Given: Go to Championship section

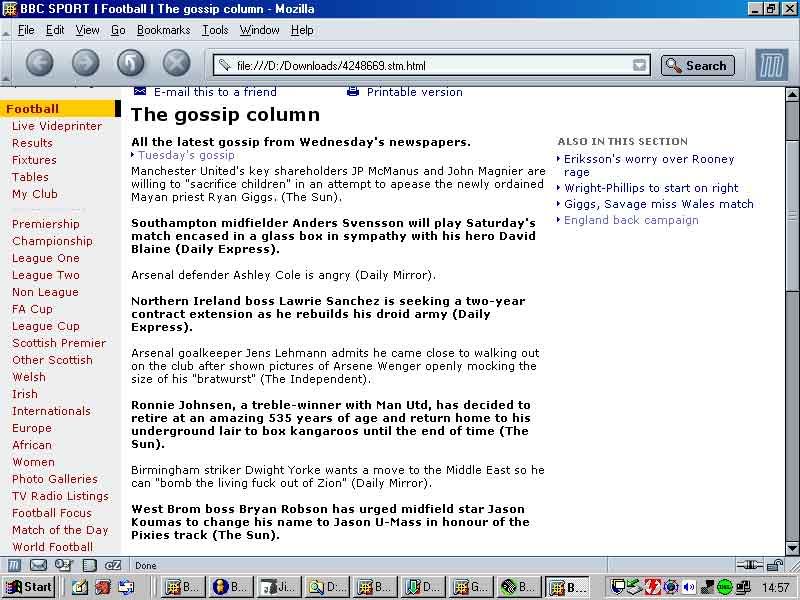Looking at the screenshot, I should coord(52,241).
